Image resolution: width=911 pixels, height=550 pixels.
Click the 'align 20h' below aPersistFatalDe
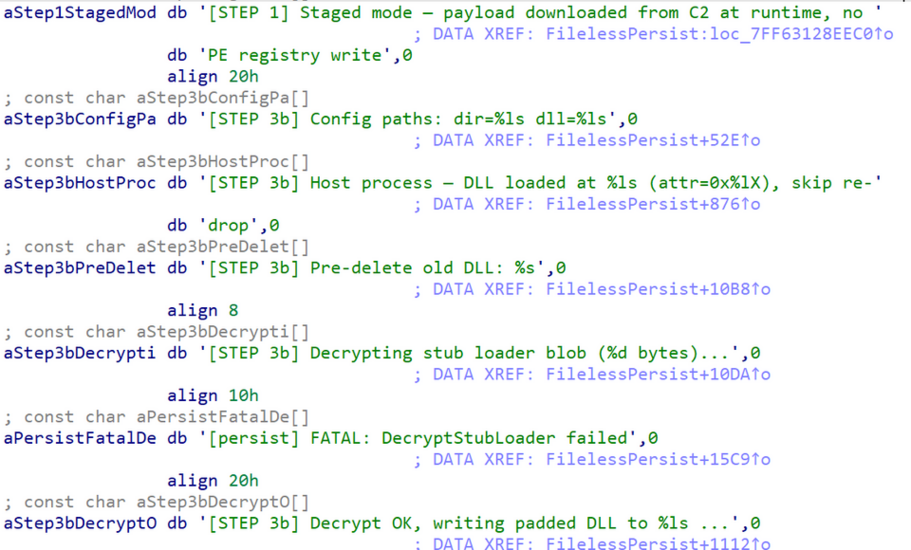[x=213, y=481]
